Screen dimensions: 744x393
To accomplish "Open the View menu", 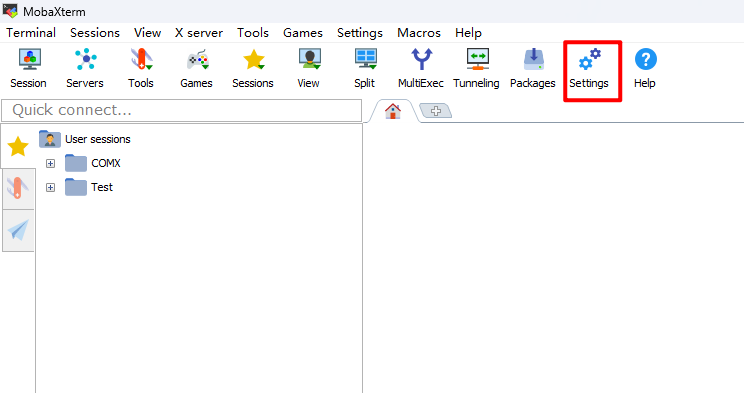I will coord(148,33).
